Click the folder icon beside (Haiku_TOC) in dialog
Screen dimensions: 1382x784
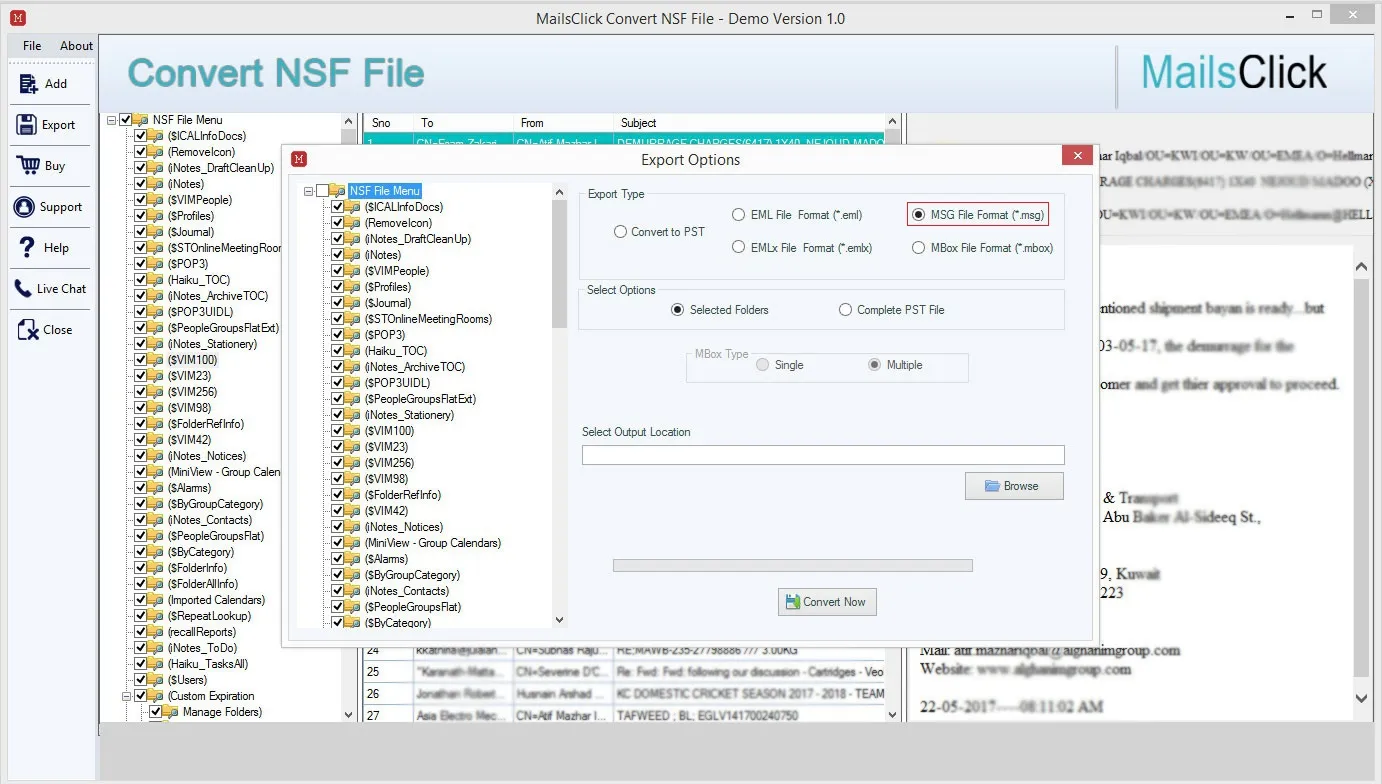point(353,351)
